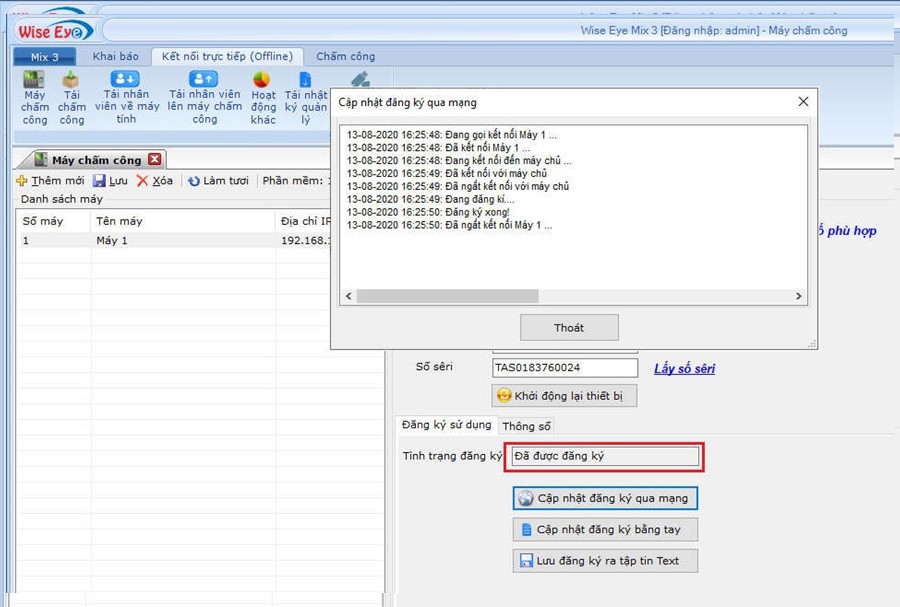Click the Wise Eye logo
The width and height of the screenshot is (900, 607).
pyautogui.click(x=55, y=30)
